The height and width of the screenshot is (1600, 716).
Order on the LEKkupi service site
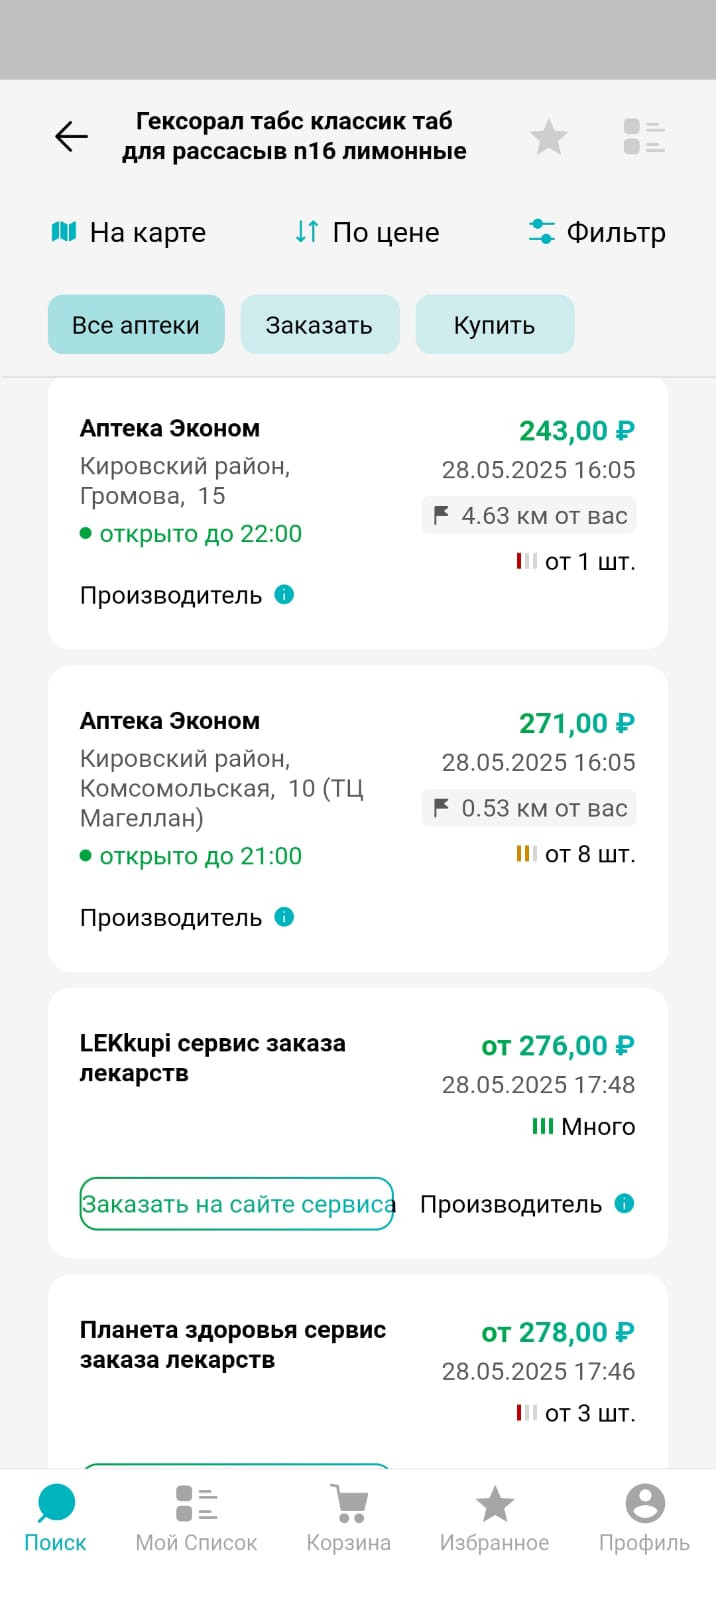tap(237, 1204)
